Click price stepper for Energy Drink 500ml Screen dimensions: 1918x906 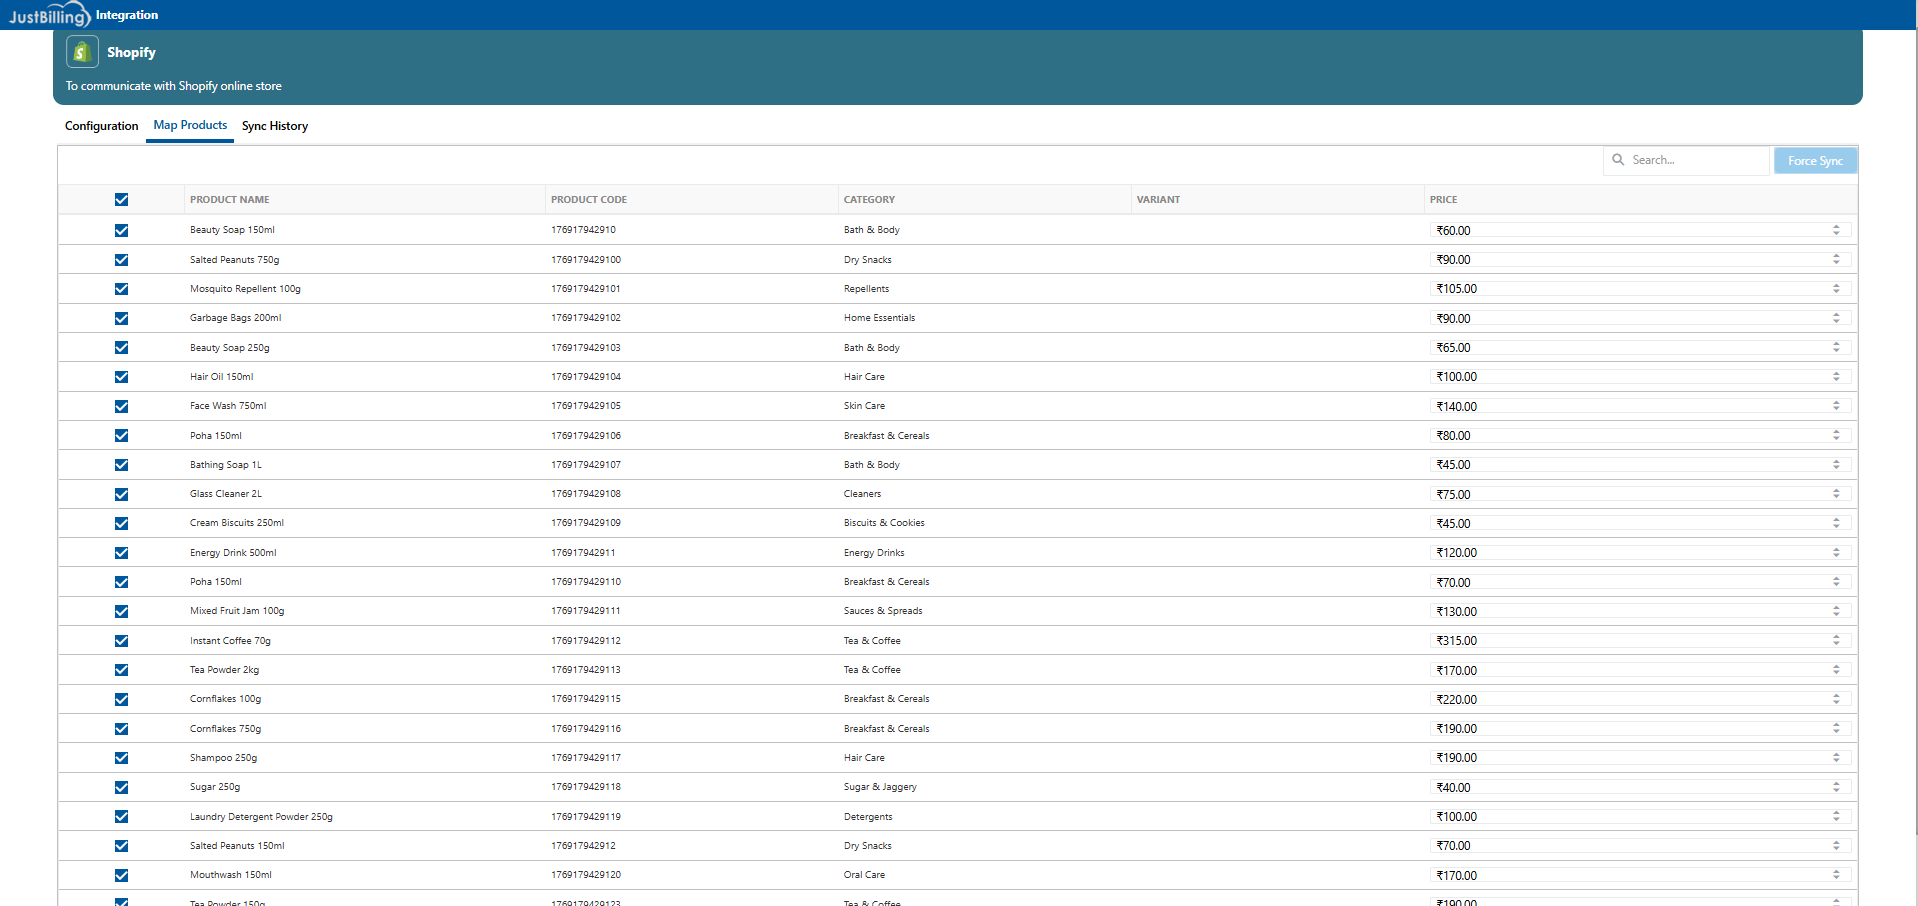[x=1836, y=553]
